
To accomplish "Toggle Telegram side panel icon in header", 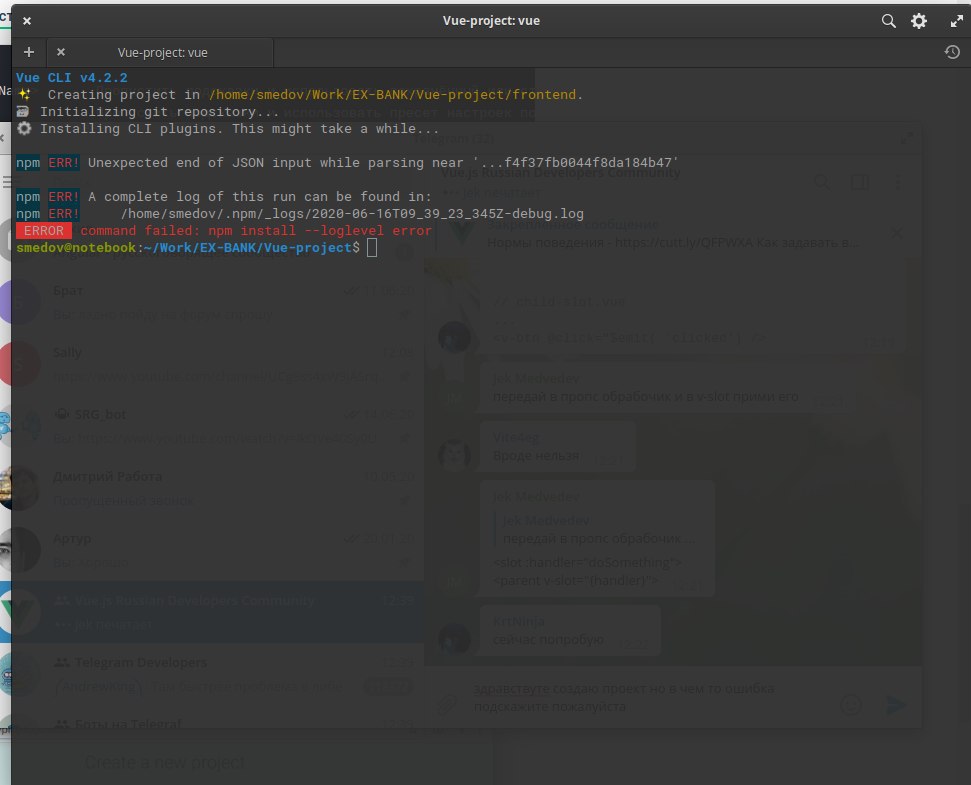I will [860, 182].
